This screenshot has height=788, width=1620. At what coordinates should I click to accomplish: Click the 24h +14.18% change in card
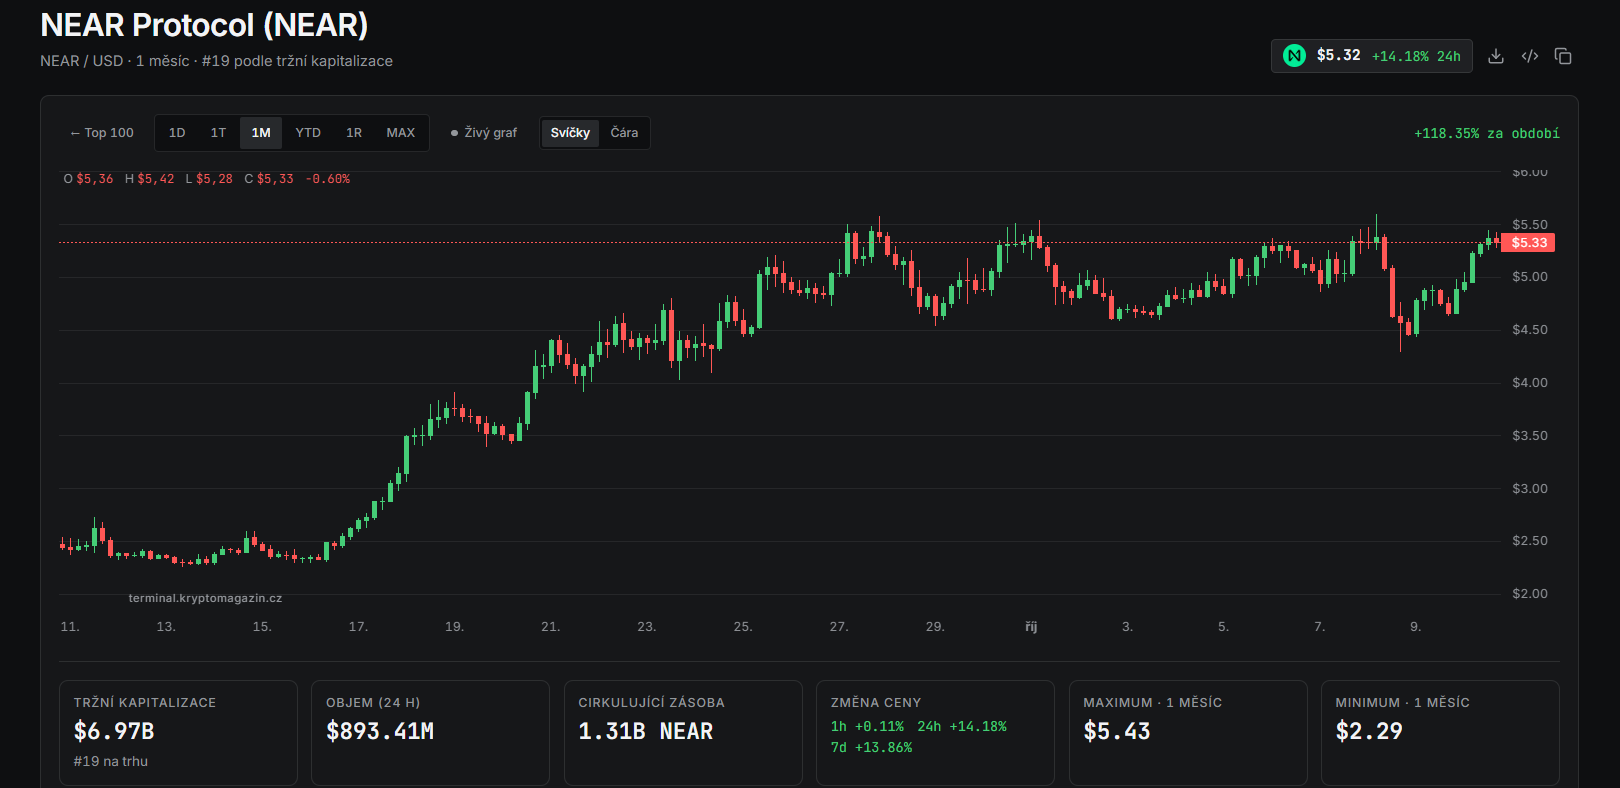(x=962, y=727)
